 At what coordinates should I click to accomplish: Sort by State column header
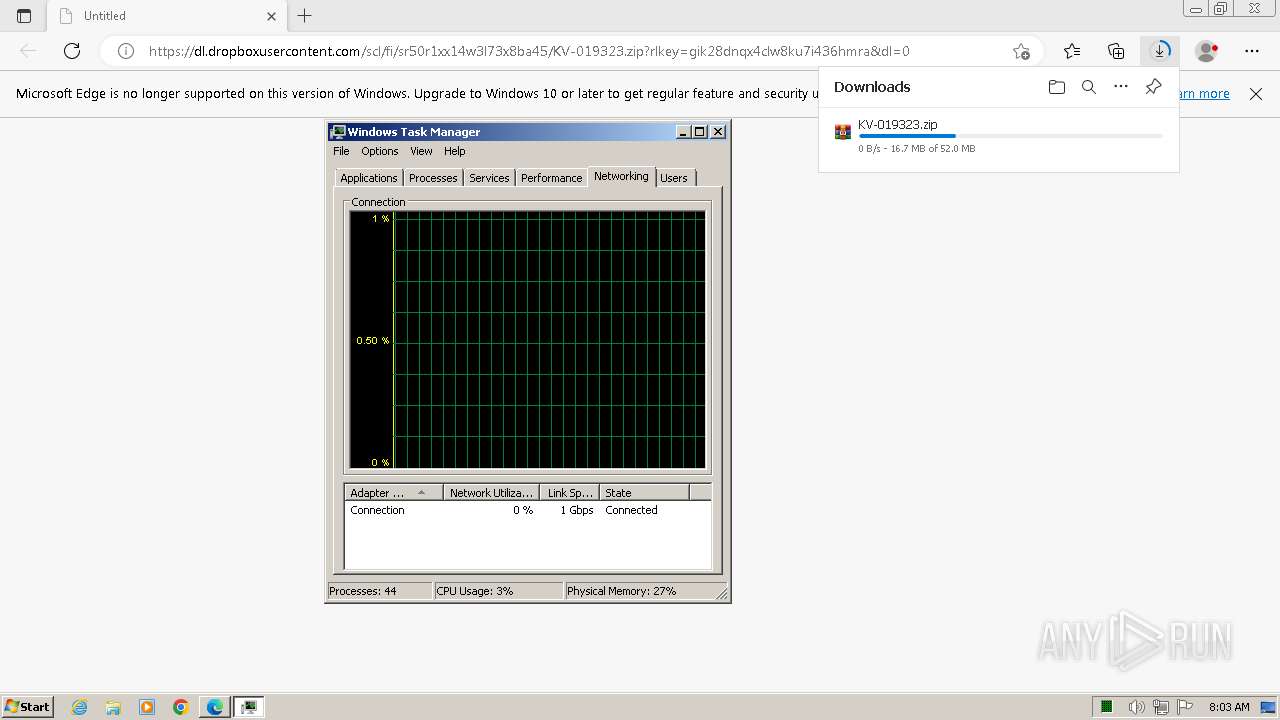(644, 493)
